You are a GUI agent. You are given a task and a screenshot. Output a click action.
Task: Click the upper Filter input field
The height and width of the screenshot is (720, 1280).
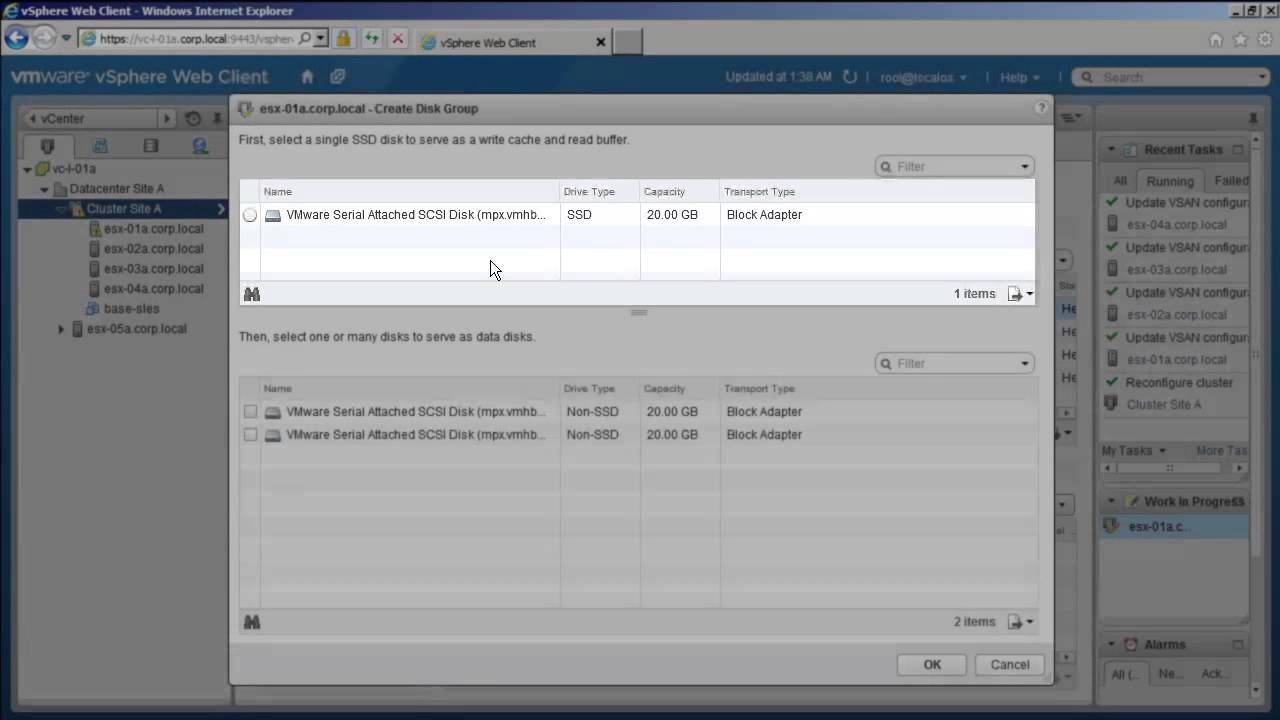coord(954,167)
